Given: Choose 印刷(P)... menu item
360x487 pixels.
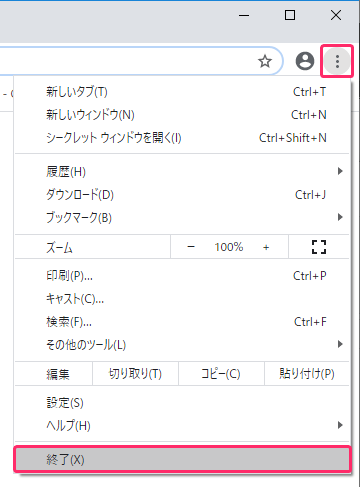Looking at the screenshot, I should pyautogui.click(x=182, y=276).
